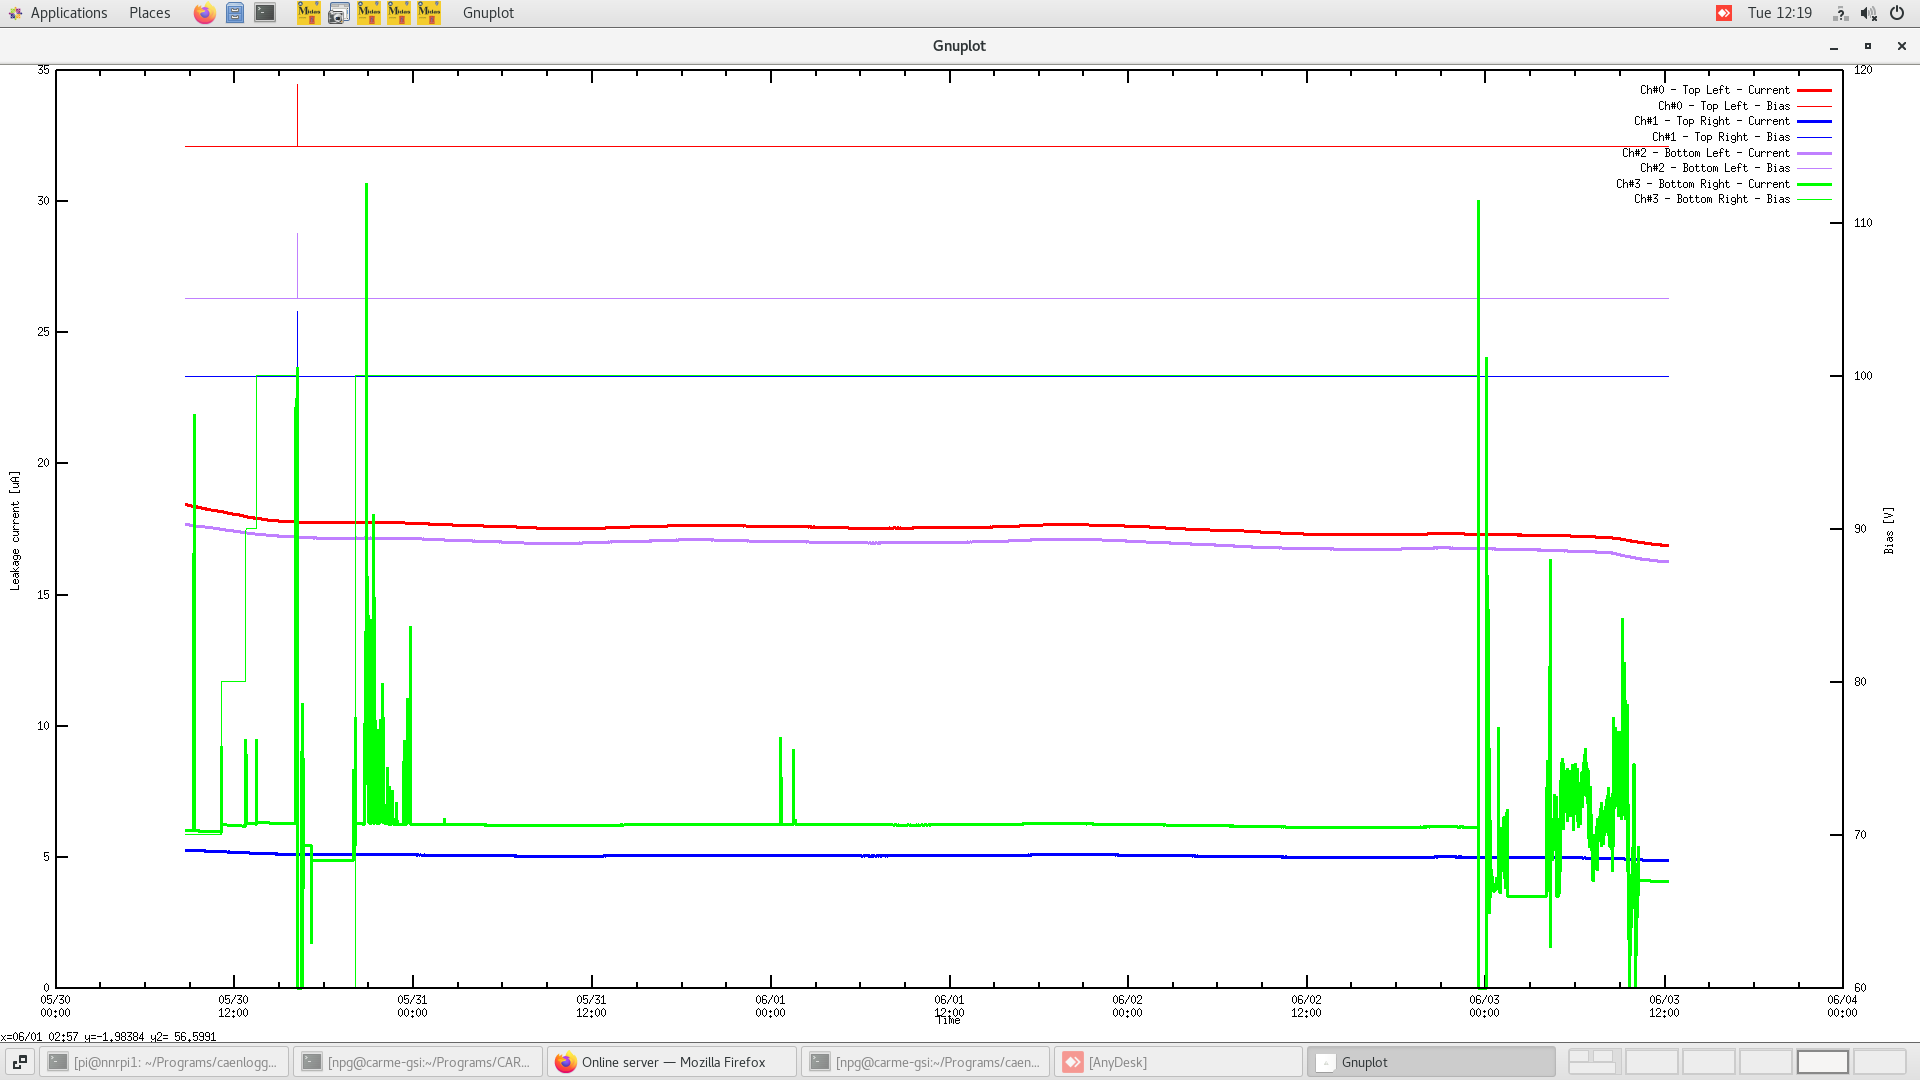This screenshot has width=1920, height=1080.
Task: Open the file manager from the panel
Action: tap(234, 13)
